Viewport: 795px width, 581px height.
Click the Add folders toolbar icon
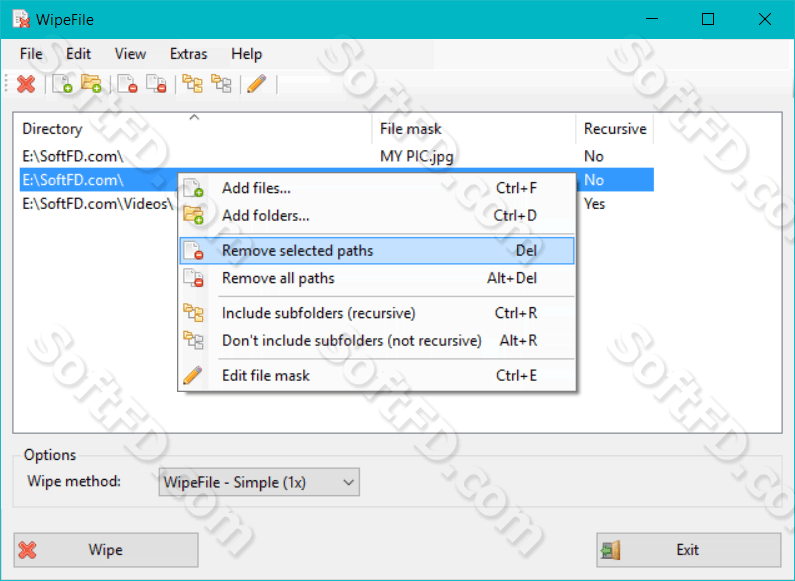(91, 84)
